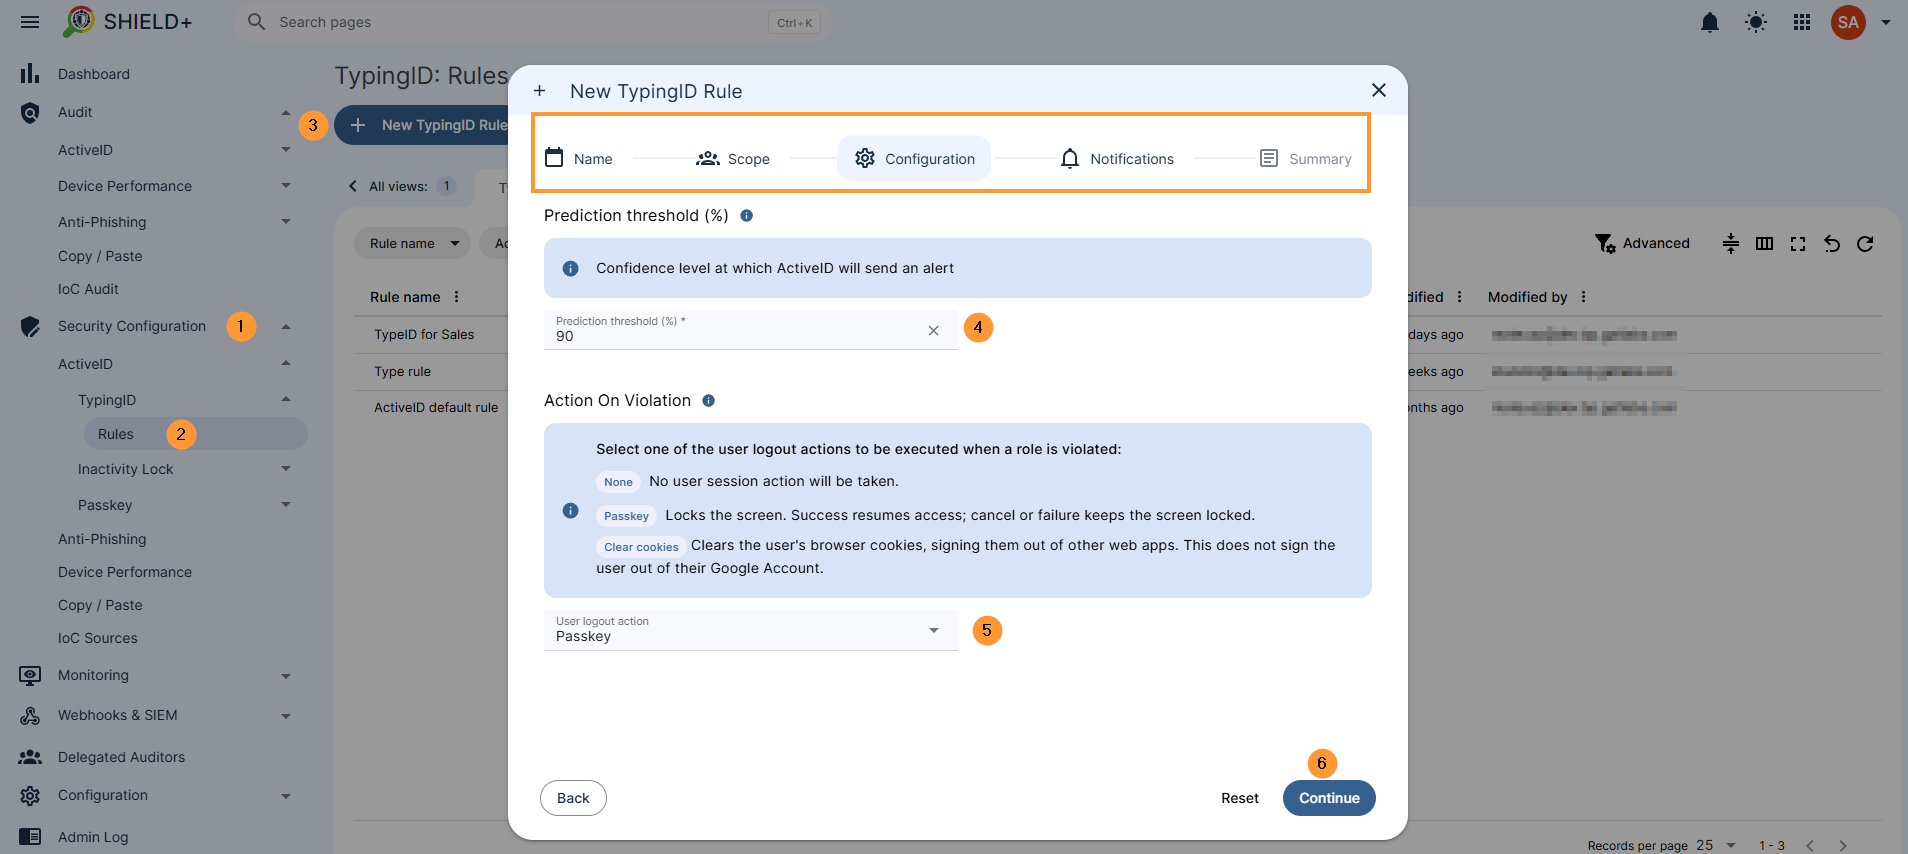1908x854 pixels.
Task: Toggle the light/dark theme sun icon
Action: (x=1756, y=22)
